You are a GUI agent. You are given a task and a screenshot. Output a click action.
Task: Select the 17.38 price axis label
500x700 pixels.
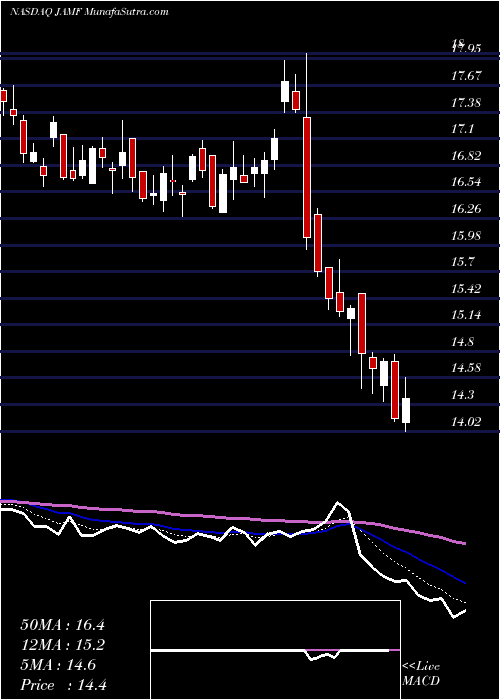[x=467, y=103]
